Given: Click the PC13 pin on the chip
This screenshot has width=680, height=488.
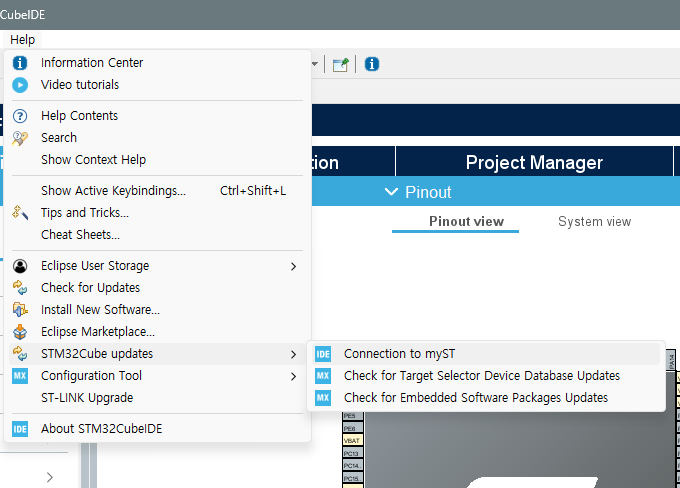Looking at the screenshot, I should tap(353, 453).
